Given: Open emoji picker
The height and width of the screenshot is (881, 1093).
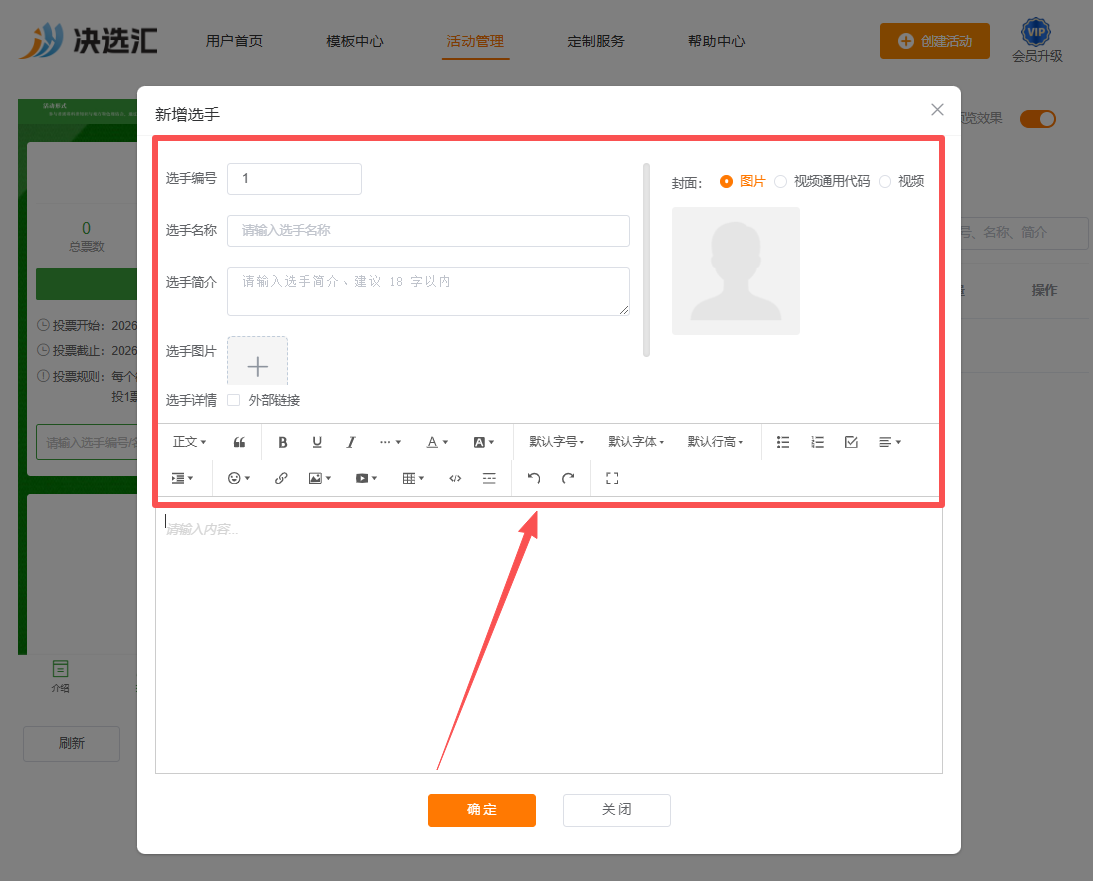Looking at the screenshot, I should tap(238, 478).
